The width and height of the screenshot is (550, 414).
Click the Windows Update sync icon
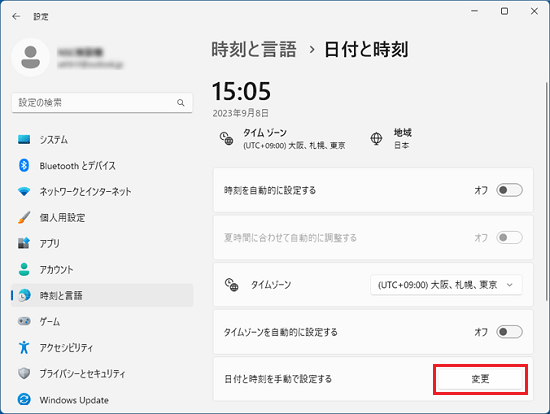tap(24, 399)
